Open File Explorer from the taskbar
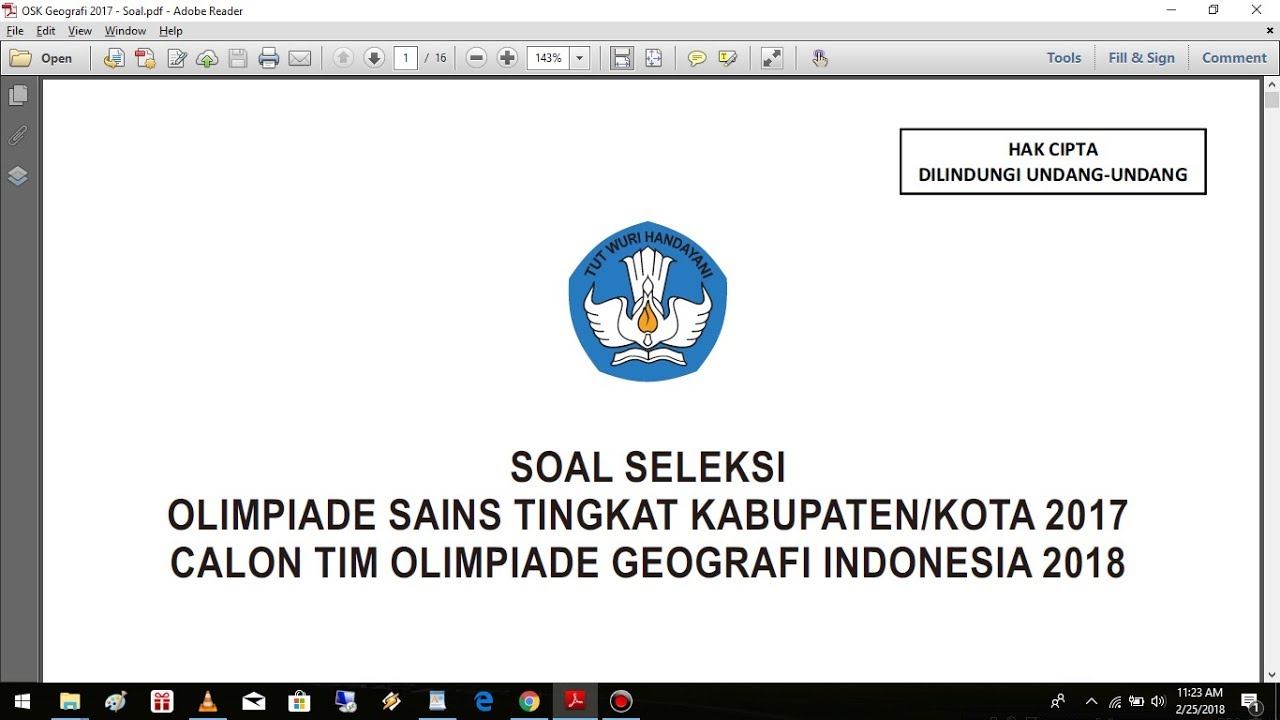The image size is (1280, 720). click(x=70, y=702)
